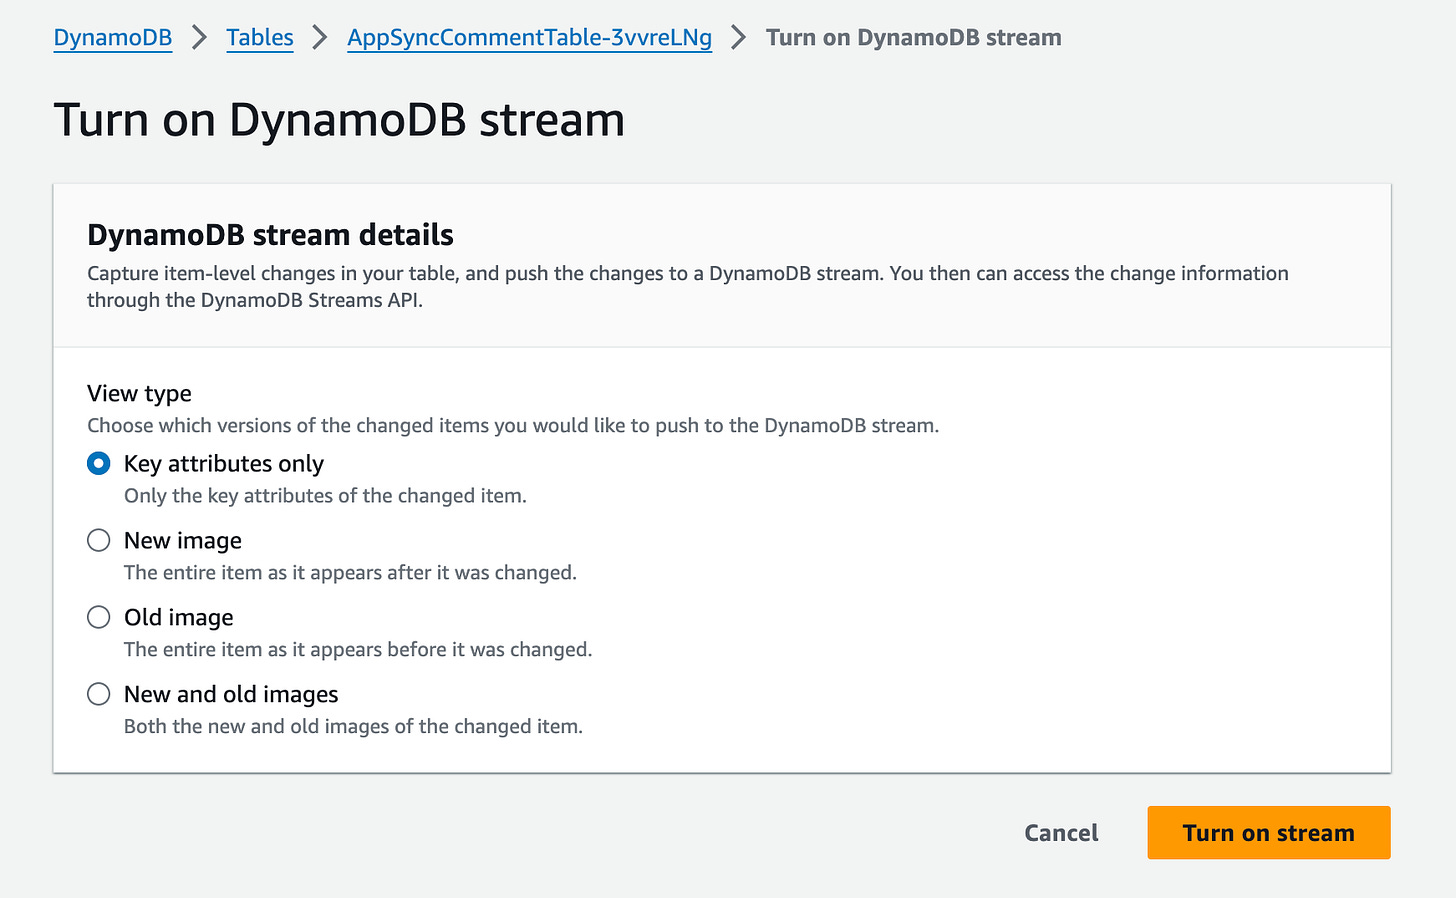The width and height of the screenshot is (1456, 898).
Task: Cancel turning on the stream
Action: point(1061,833)
